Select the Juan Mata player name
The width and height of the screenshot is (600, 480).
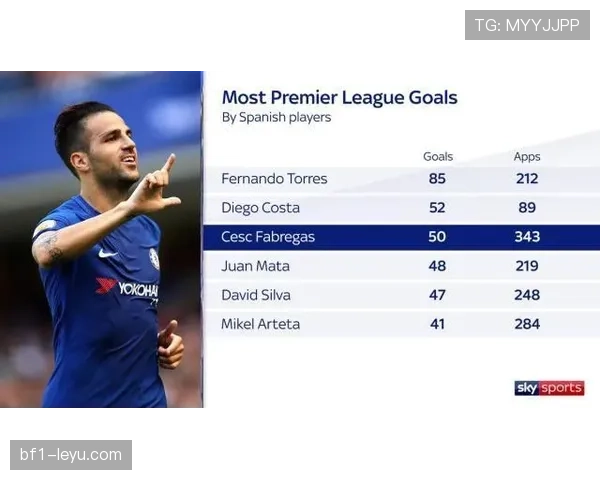point(255,266)
